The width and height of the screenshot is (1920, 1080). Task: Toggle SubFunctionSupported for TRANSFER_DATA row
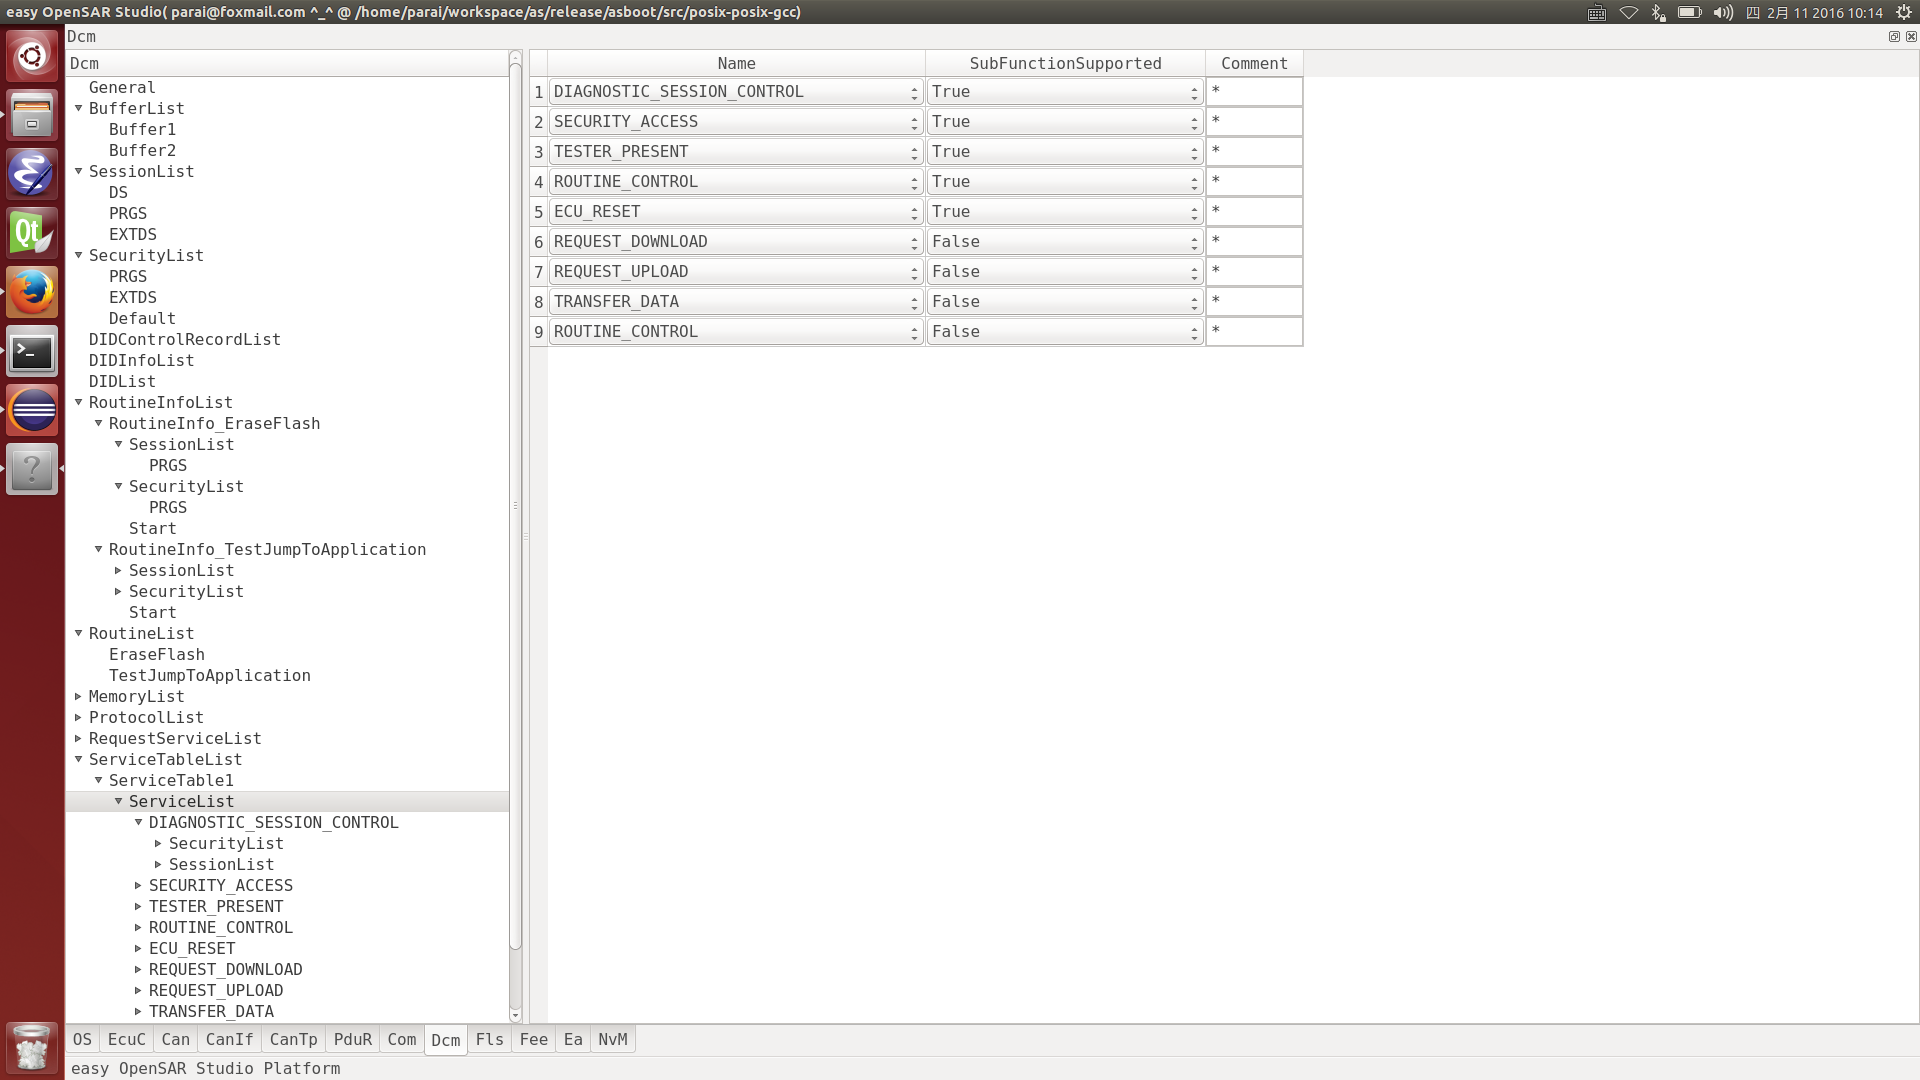point(1193,301)
